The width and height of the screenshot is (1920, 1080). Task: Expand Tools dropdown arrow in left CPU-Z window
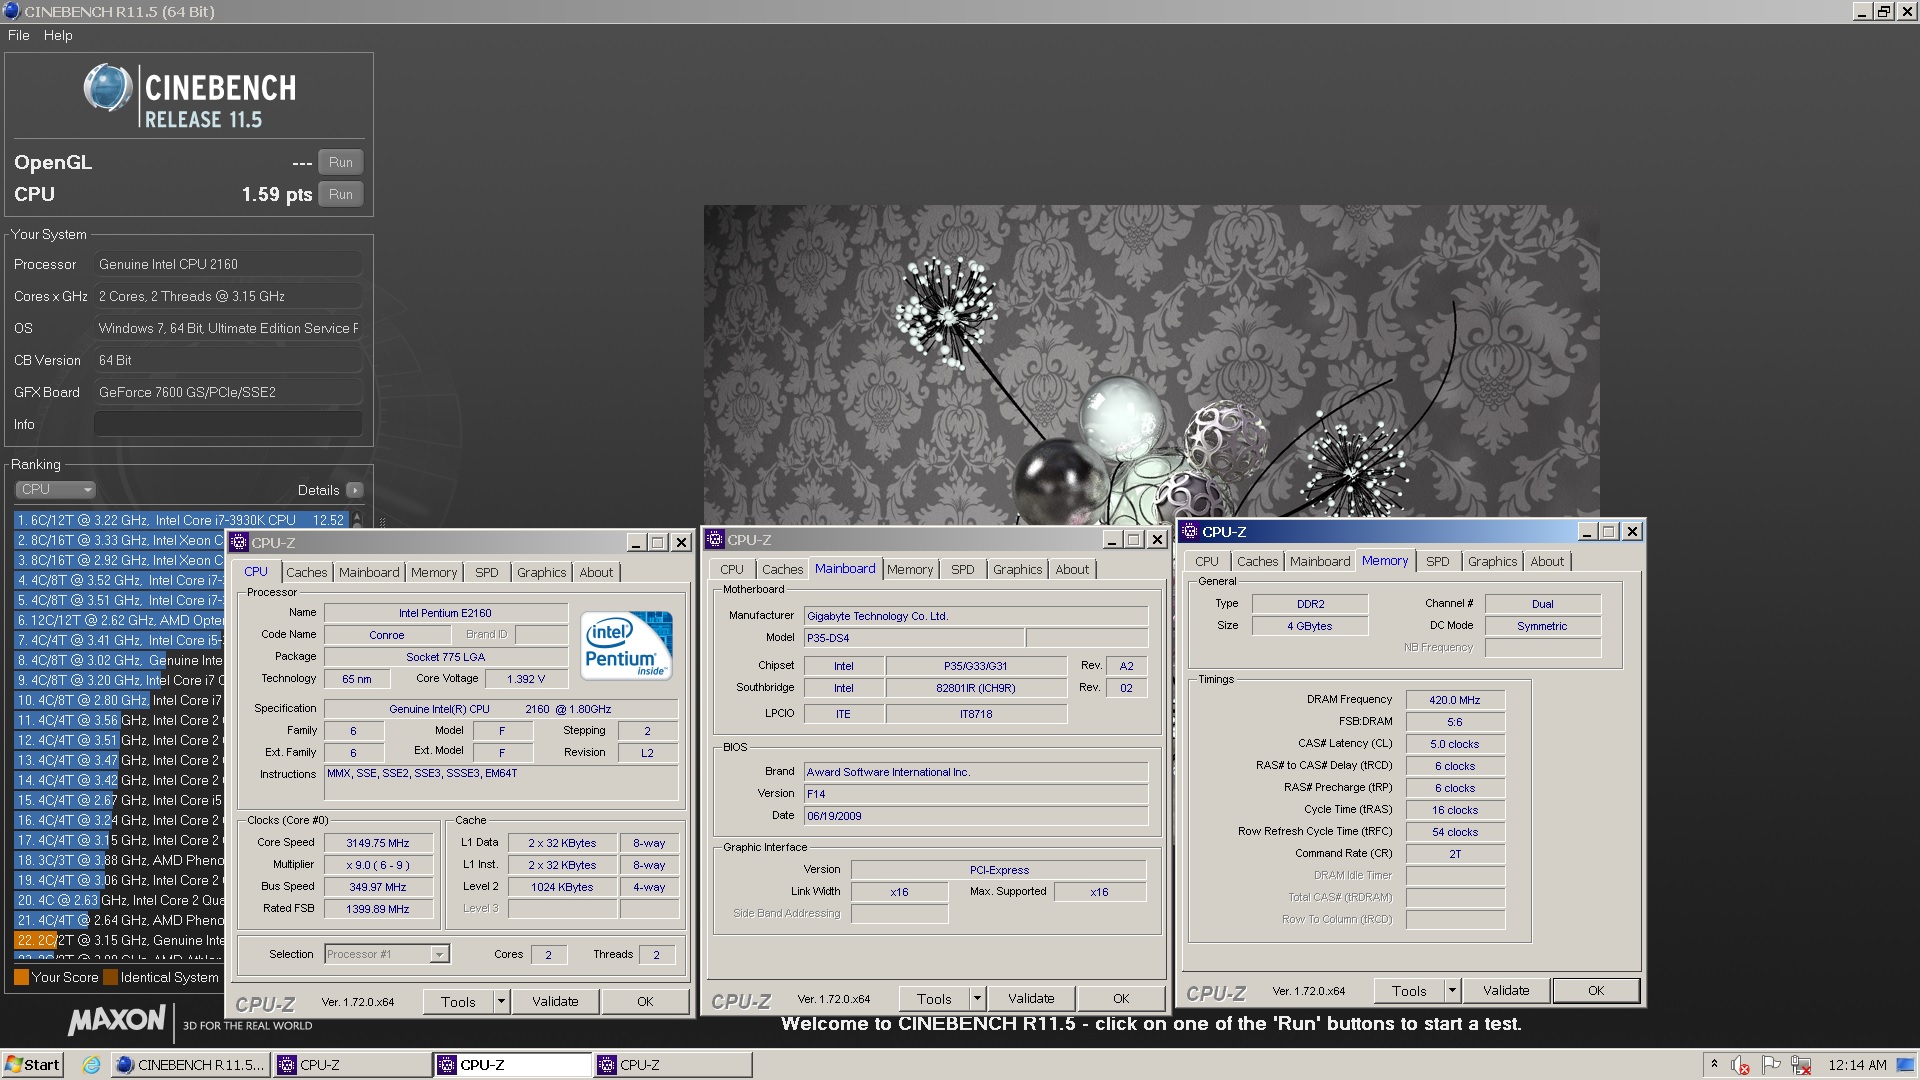click(502, 1001)
